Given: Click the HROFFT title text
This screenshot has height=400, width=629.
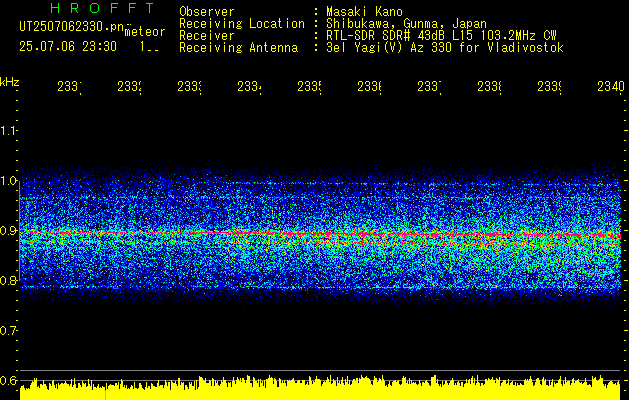Looking at the screenshot, I should (103, 8).
